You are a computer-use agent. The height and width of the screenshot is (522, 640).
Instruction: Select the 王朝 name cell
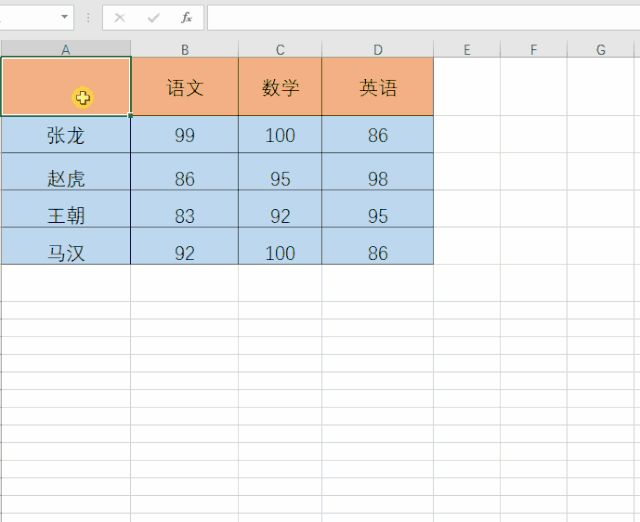point(65,215)
